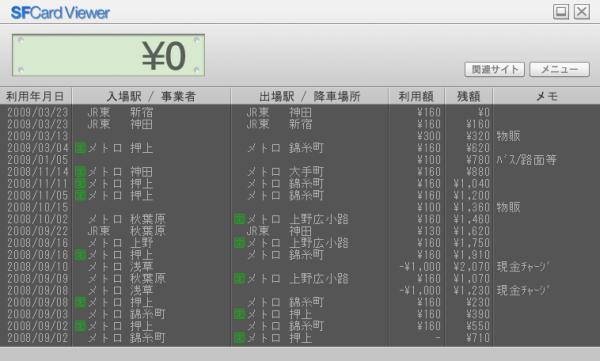Viewport: 600px width, 361px height.
Task: Click the green entry icon on the ¥550 balance row
Action: pos(80,326)
